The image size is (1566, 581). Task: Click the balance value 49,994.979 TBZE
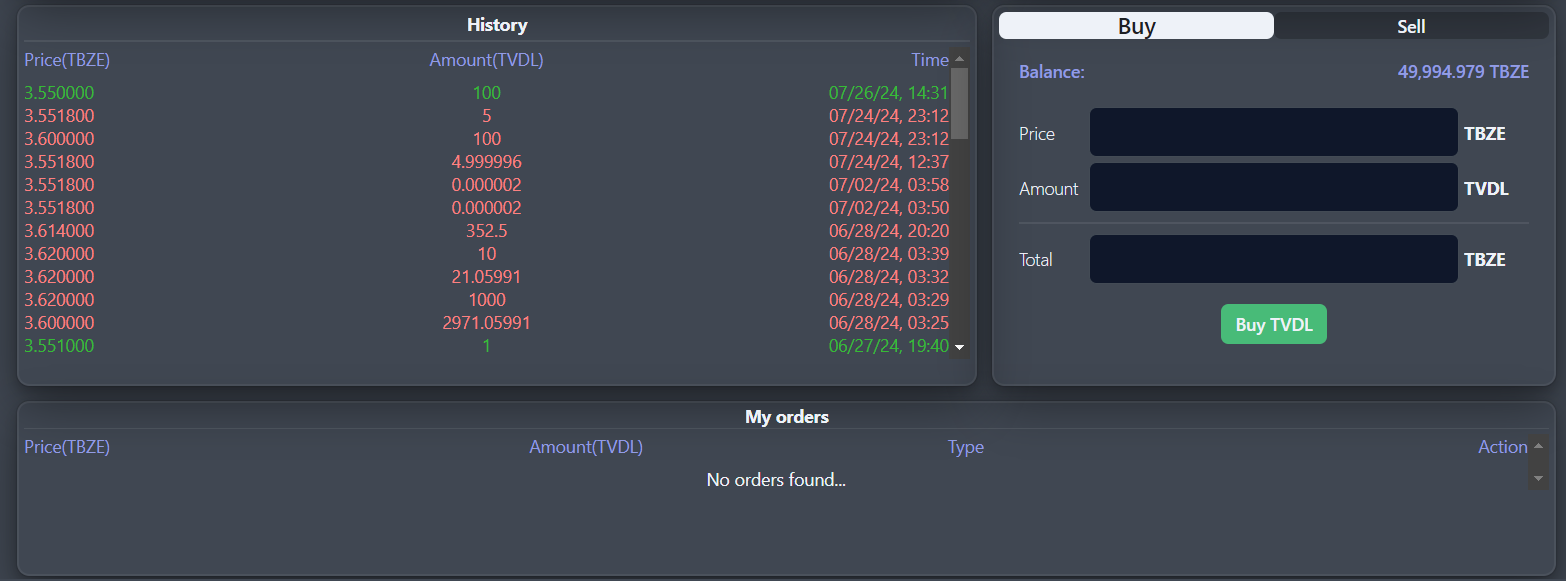click(x=1462, y=72)
